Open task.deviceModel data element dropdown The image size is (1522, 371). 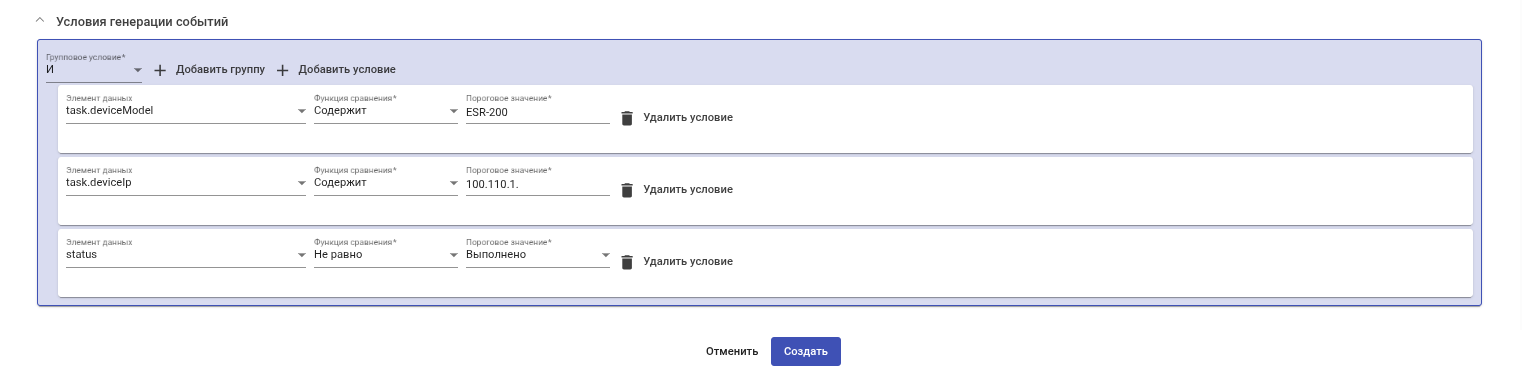click(x=186, y=112)
